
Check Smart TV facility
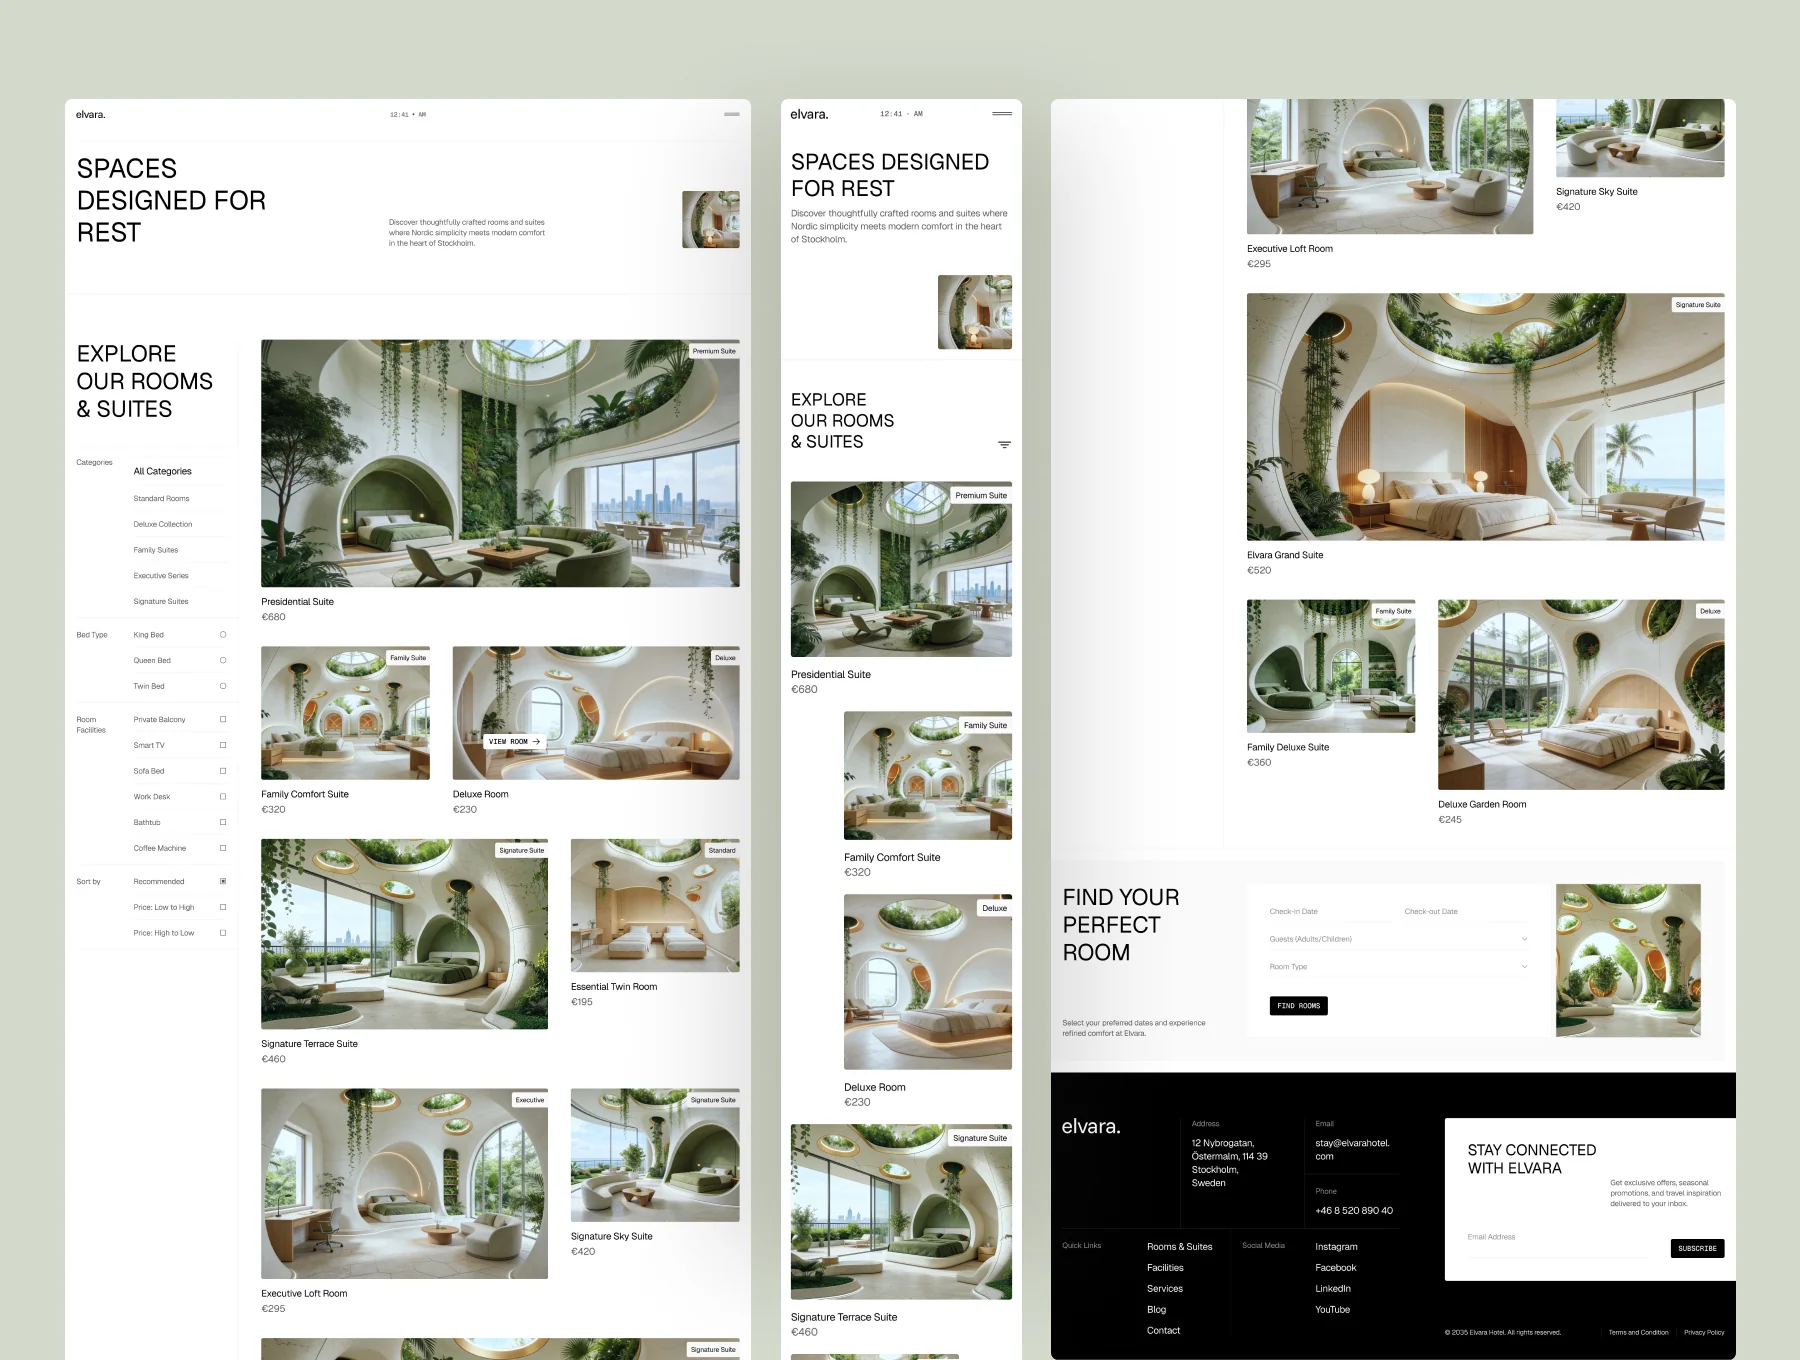(223, 745)
